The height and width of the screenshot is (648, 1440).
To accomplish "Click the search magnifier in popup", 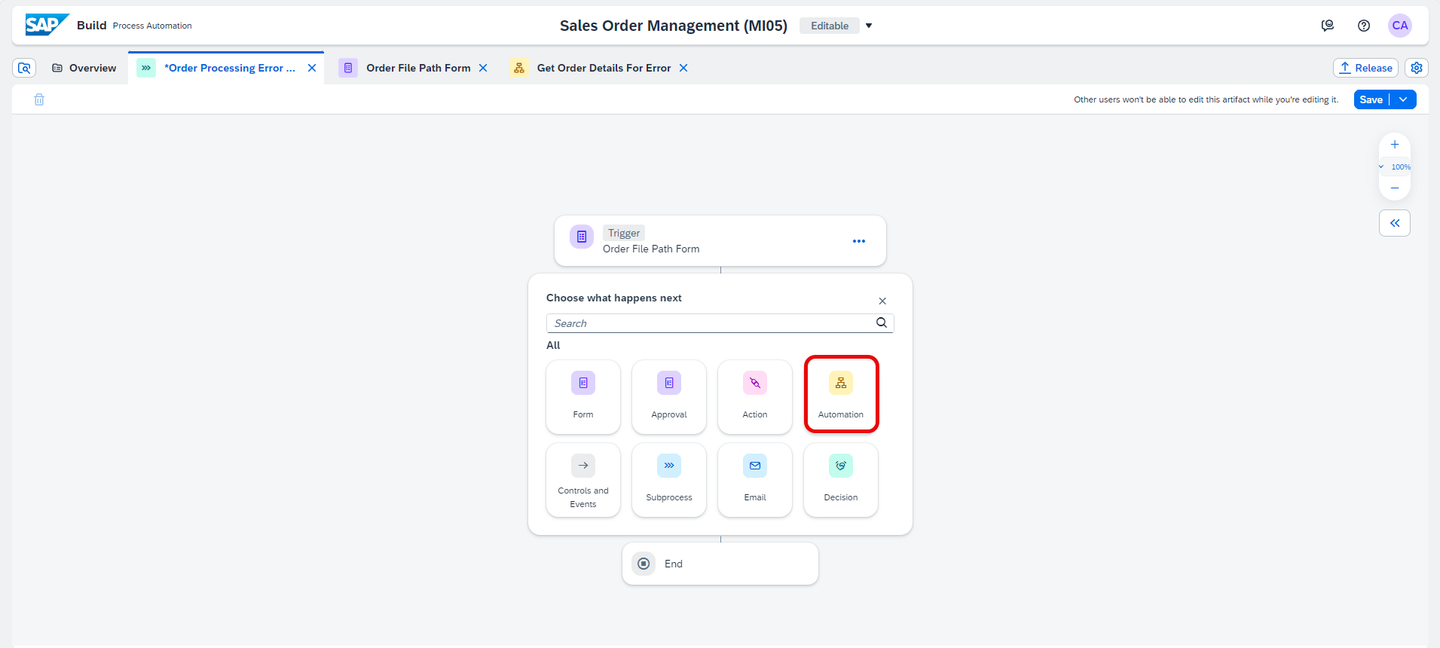I will pos(882,323).
